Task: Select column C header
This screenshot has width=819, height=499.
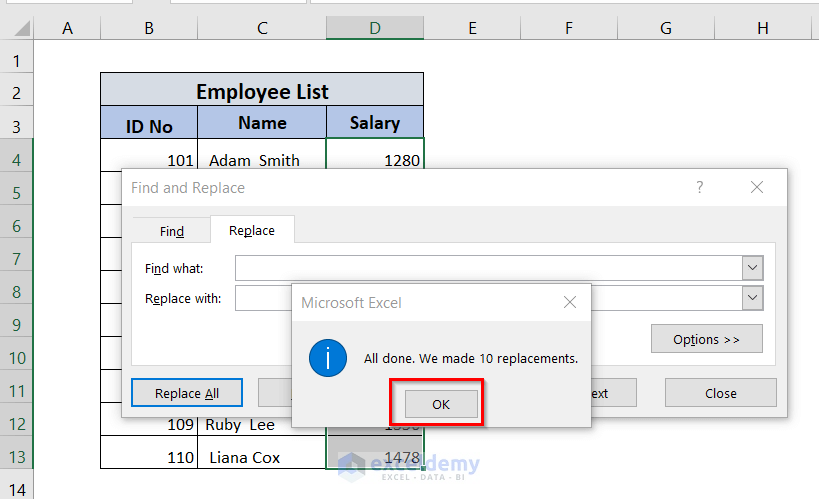Action: [262, 28]
